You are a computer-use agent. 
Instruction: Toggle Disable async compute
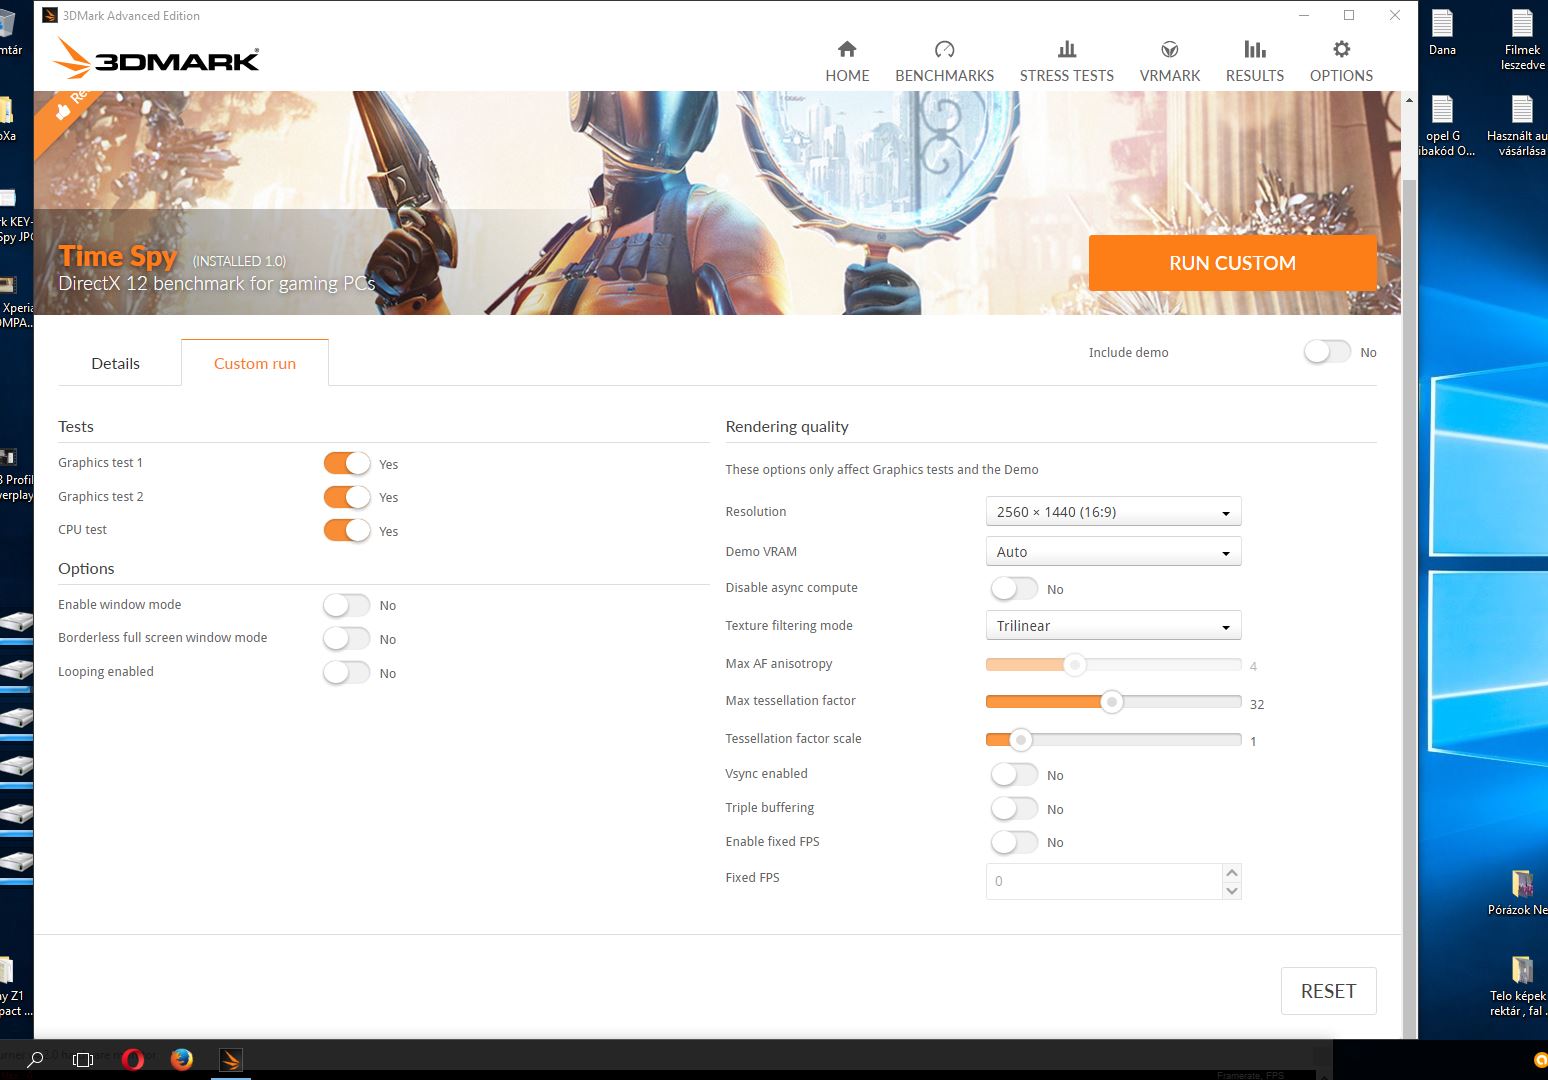1014,588
